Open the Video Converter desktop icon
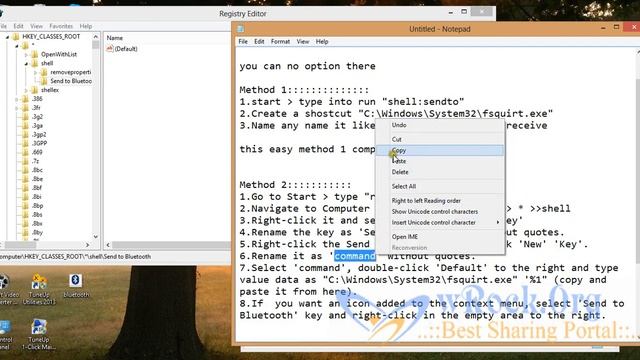This screenshot has height=360, width=640. (x=4, y=282)
